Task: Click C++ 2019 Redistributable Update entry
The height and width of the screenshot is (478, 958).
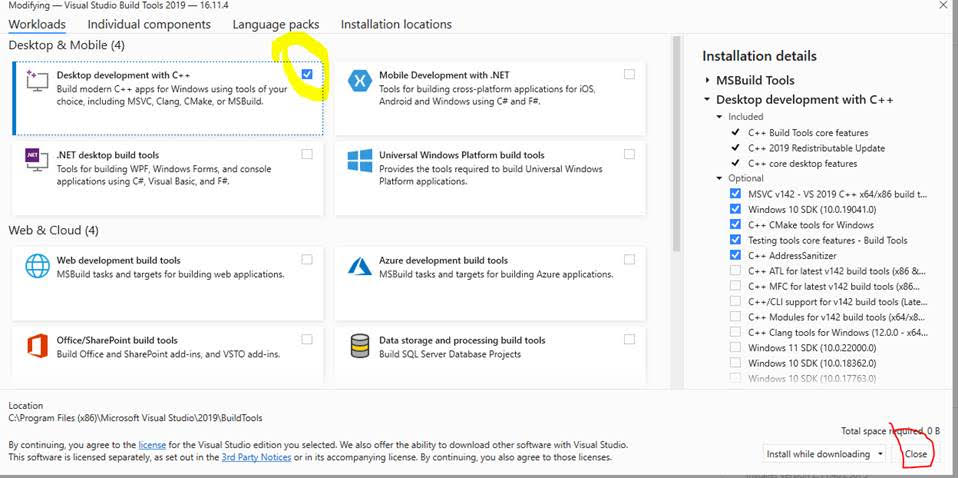Action: 816,148
